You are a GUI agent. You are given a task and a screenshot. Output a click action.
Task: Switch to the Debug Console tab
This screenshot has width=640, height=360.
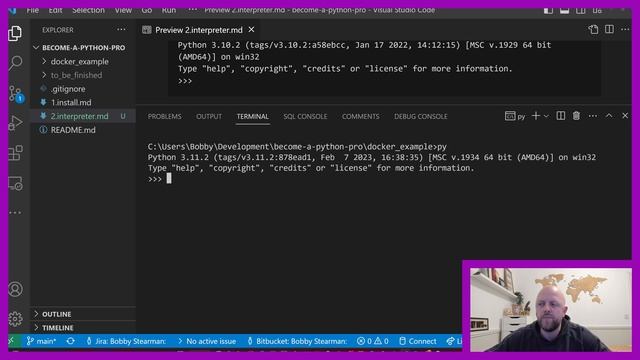coord(420,116)
